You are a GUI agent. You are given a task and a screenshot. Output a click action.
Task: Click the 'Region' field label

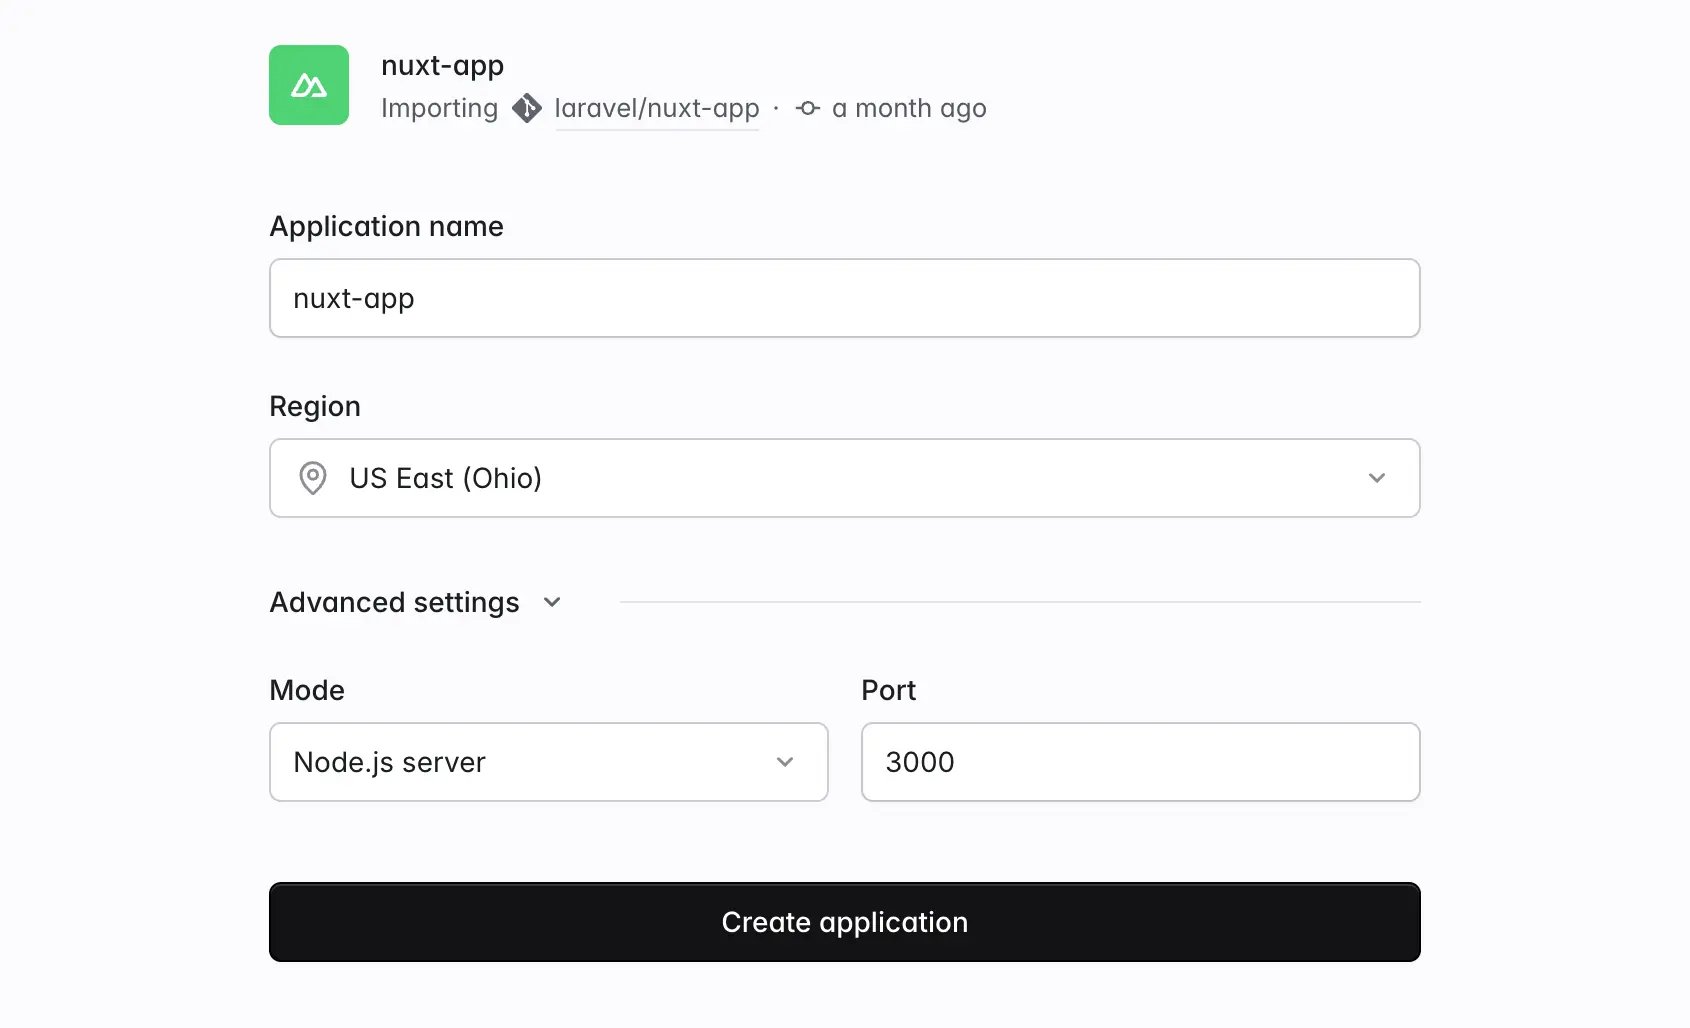tap(315, 406)
